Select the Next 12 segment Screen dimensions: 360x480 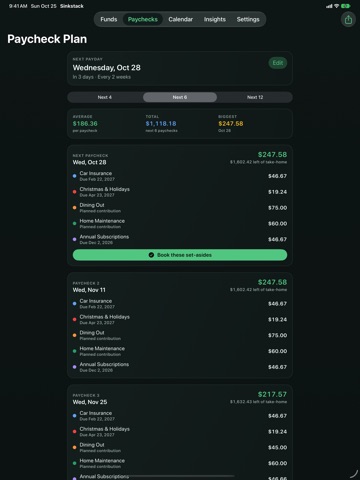click(x=255, y=97)
